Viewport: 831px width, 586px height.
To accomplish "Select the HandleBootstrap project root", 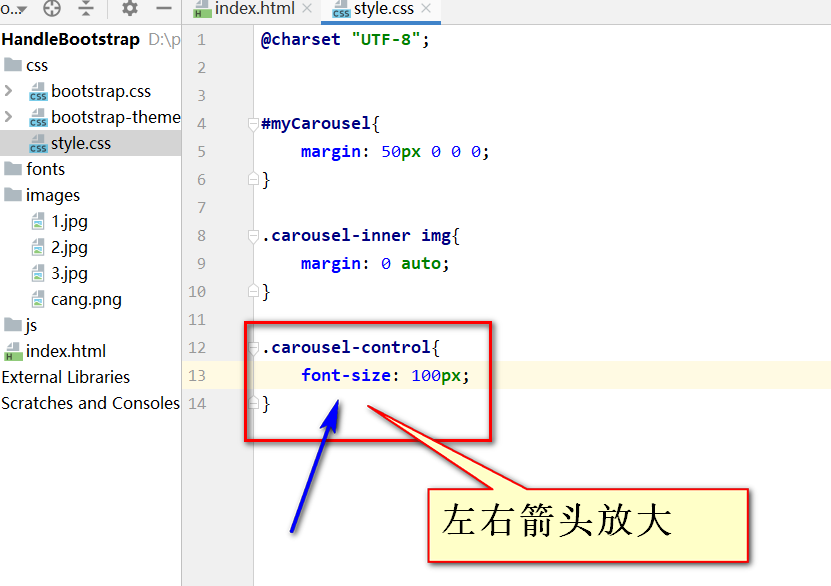I will 70,39.
